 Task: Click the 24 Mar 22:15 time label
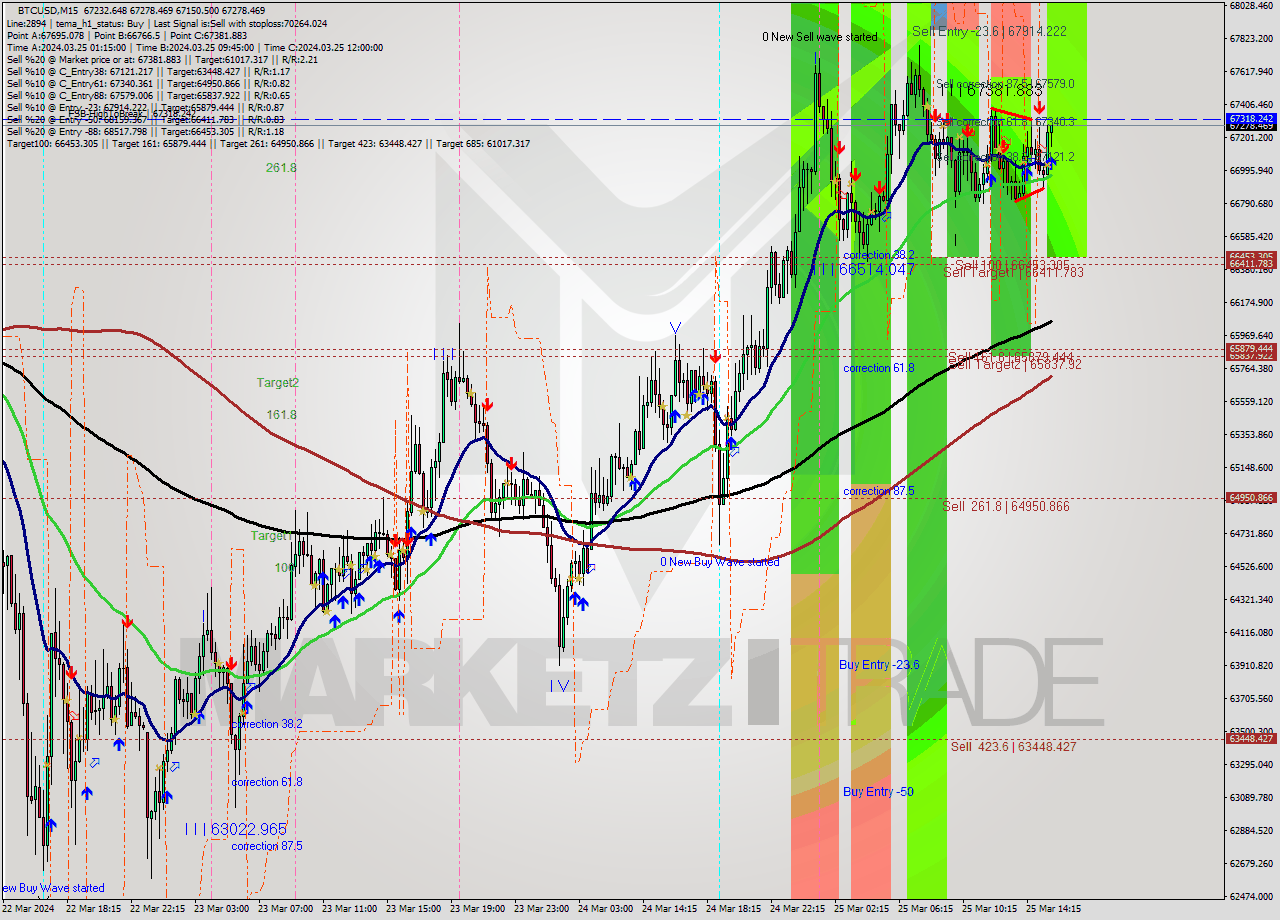[x=797, y=909]
